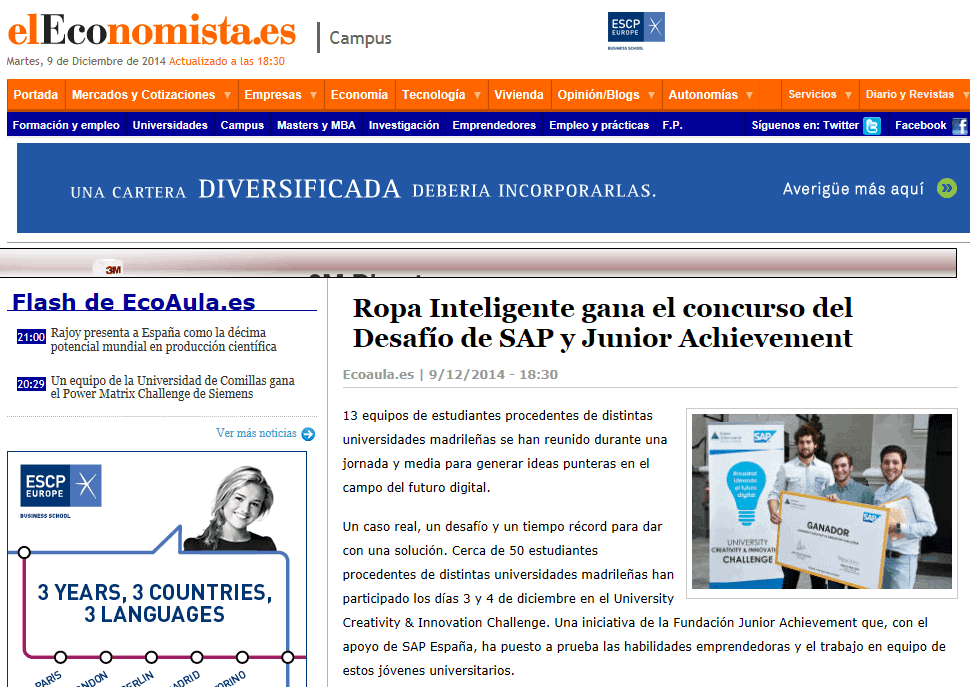Click green arrow icon in blue banner
Screen dimensions: 970x687
coord(946,188)
